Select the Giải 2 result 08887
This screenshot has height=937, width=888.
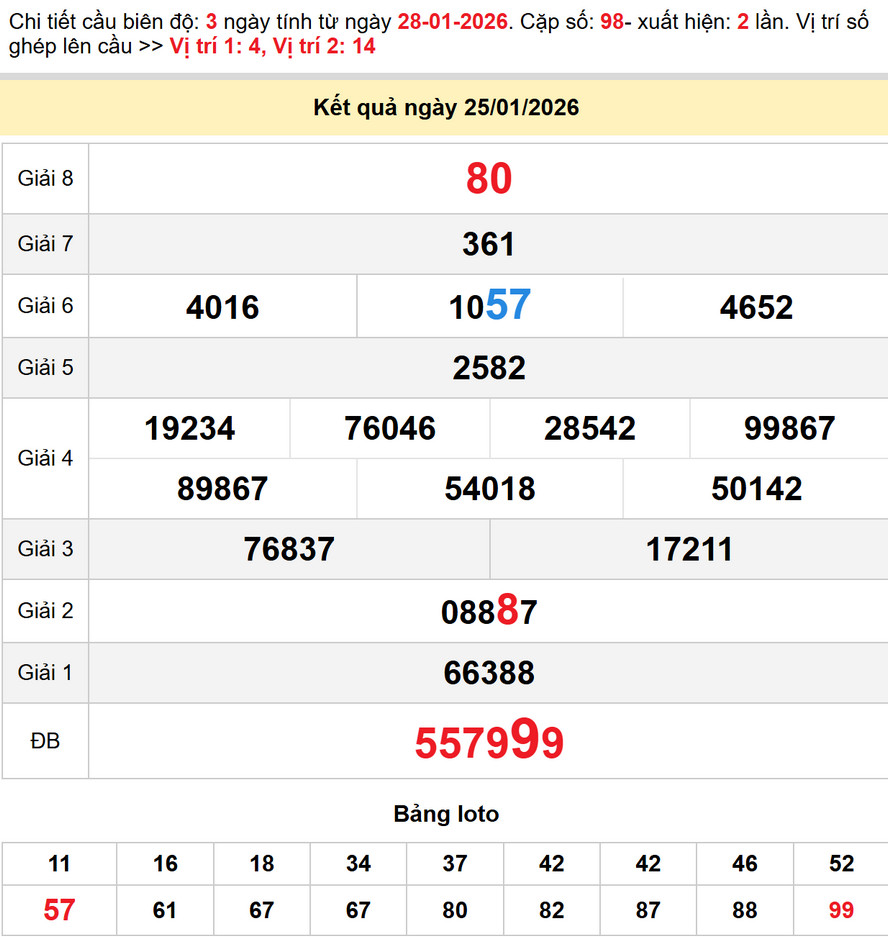pyautogui.click(x=488, y=611)
